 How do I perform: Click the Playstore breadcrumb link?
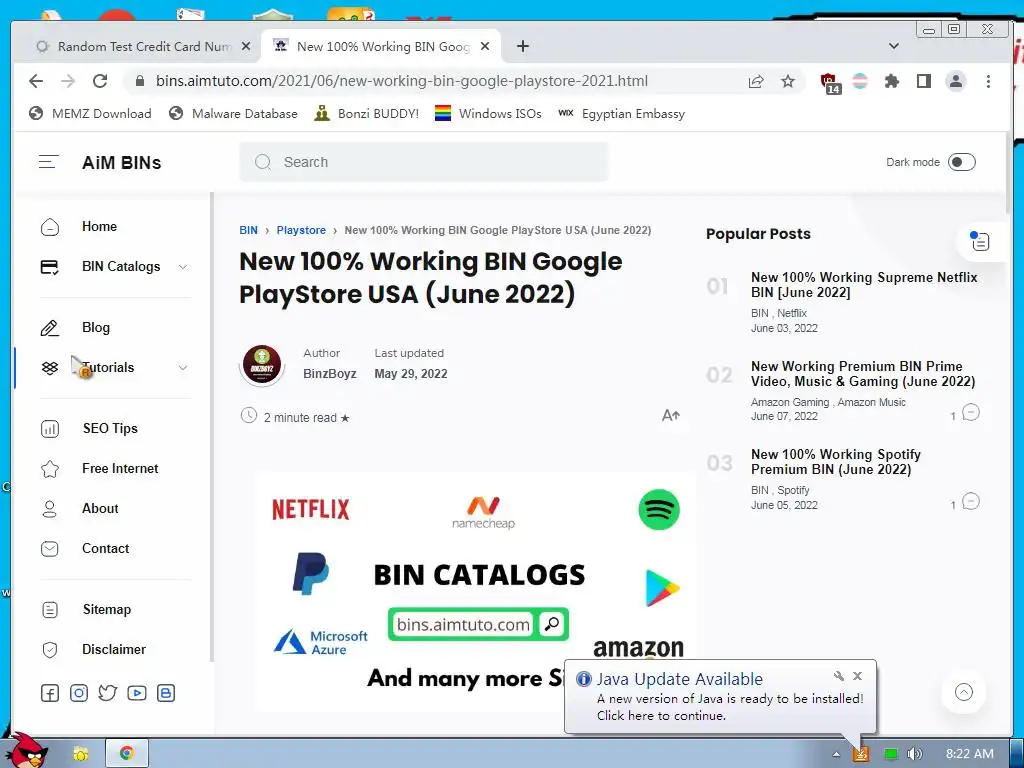(x=301, y=231)
